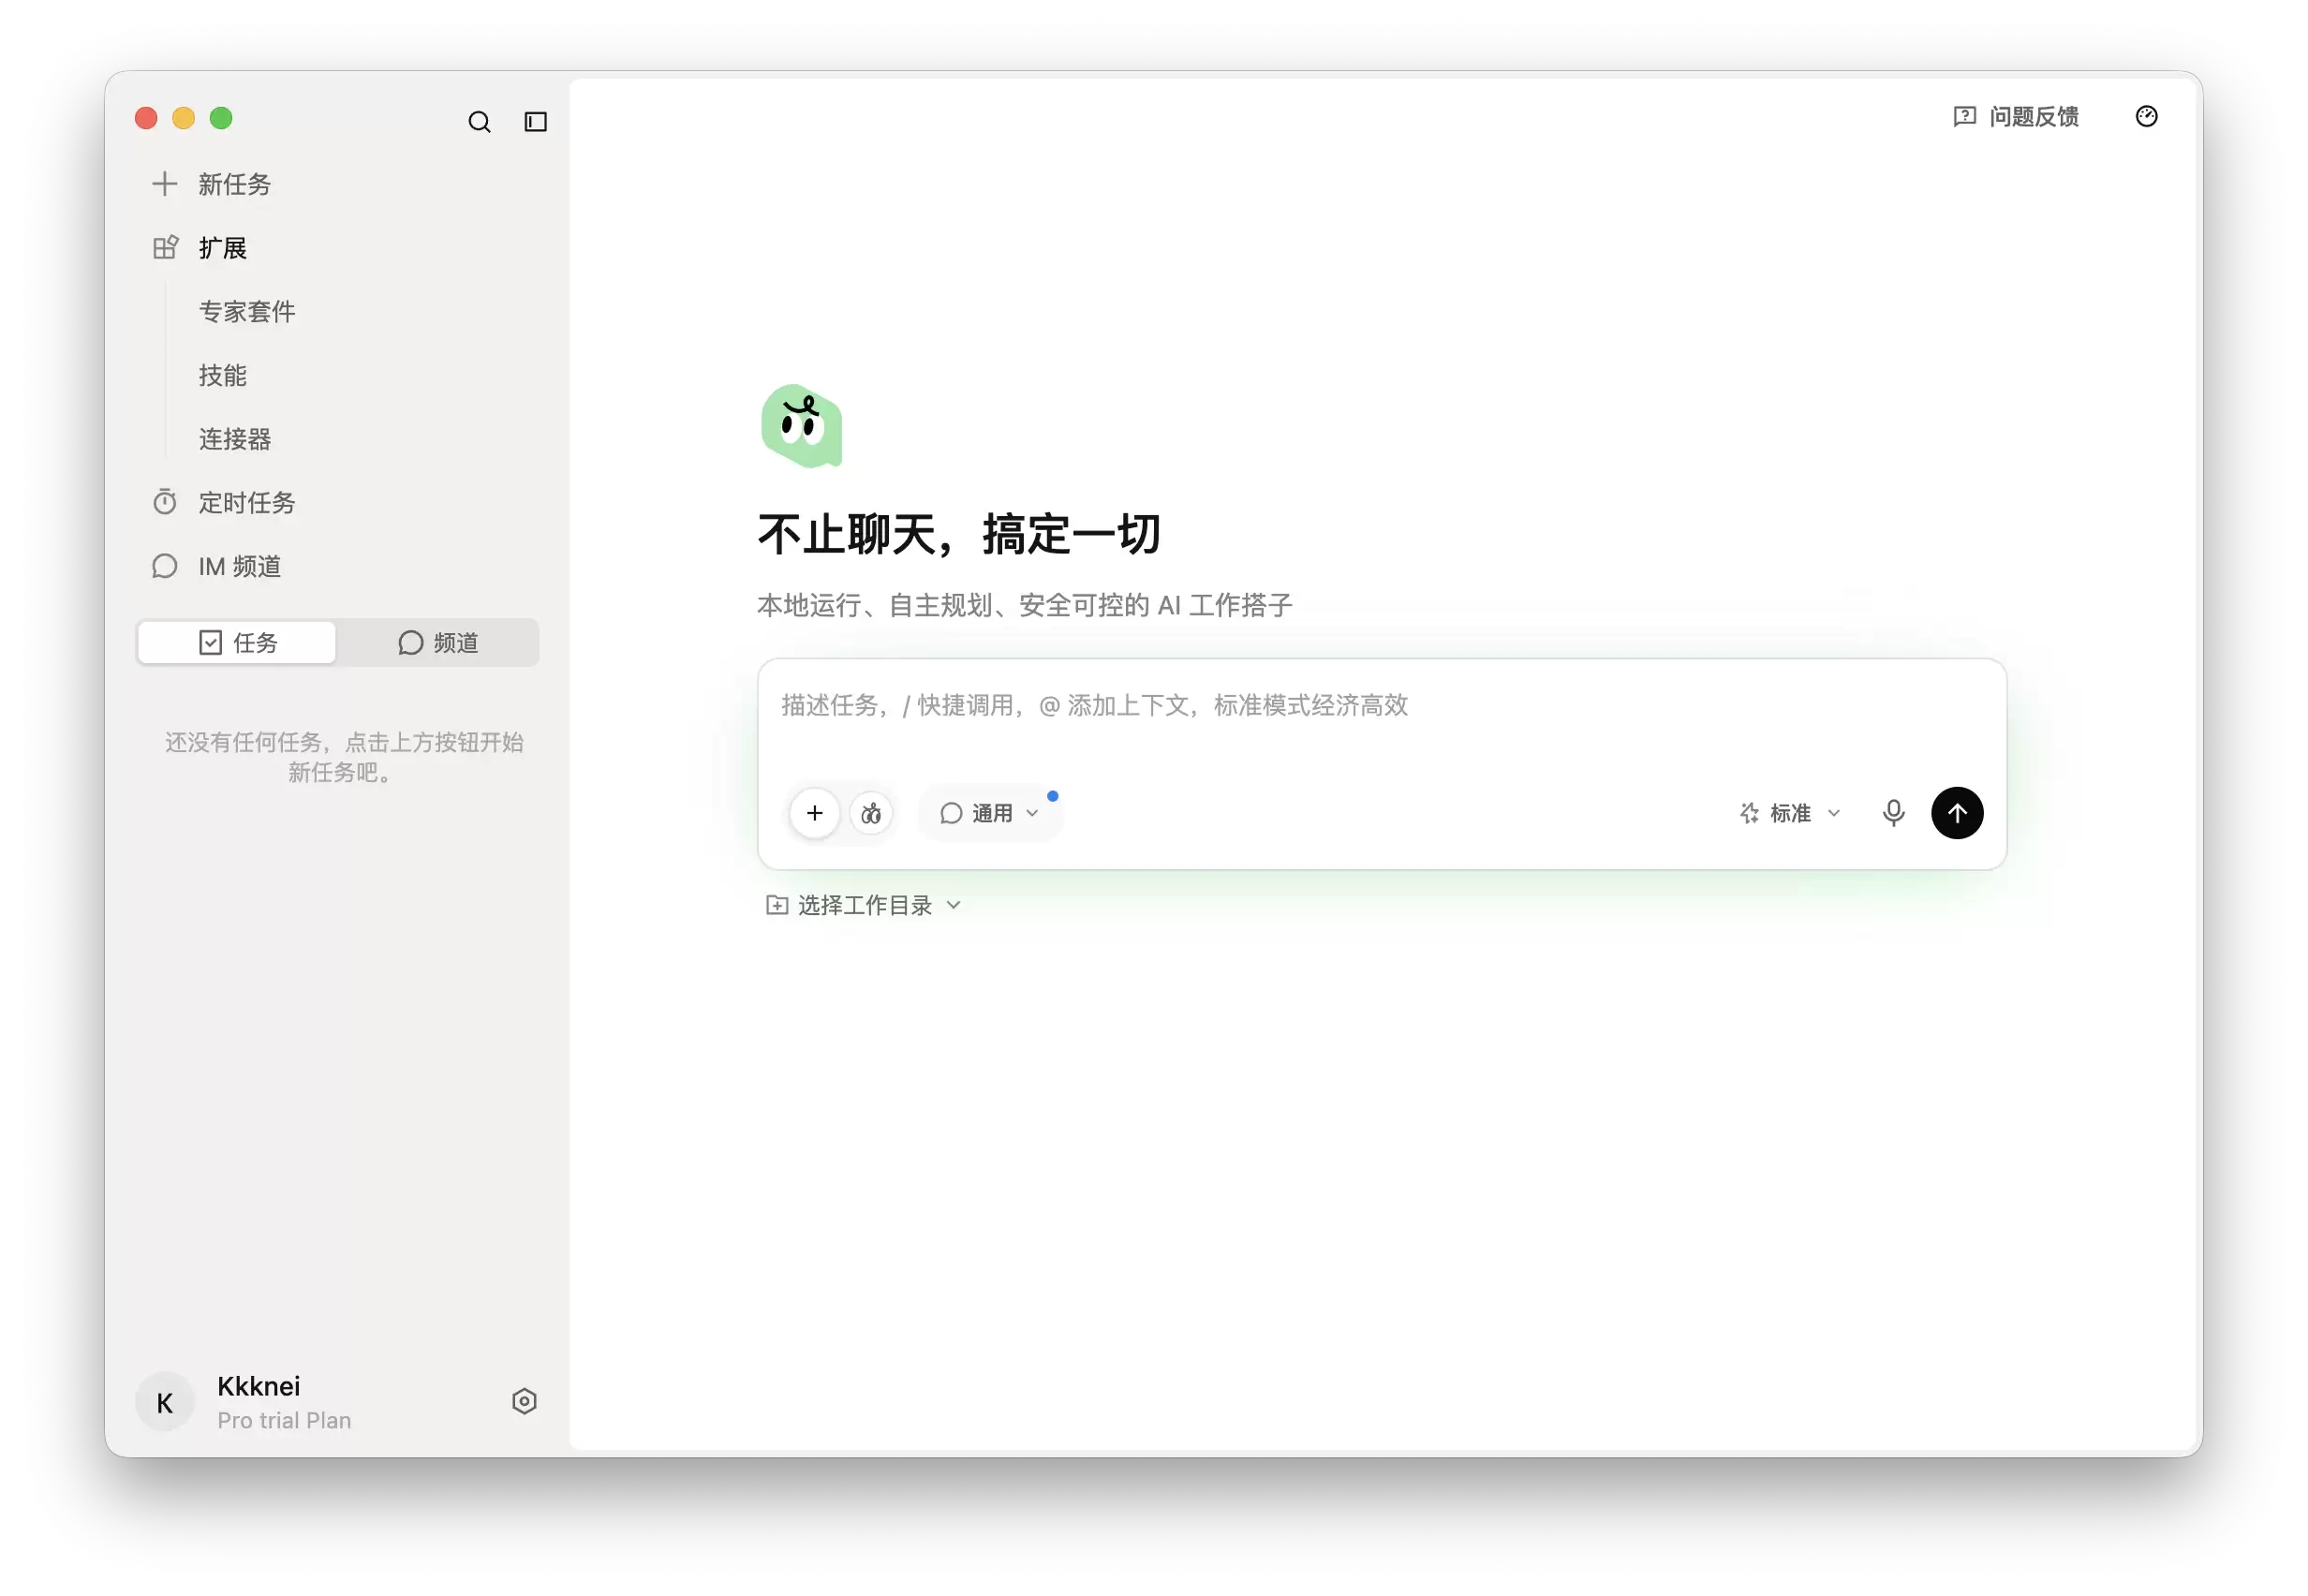The image size is (2308, 1596).
Task: Activate microphone voice input
Action: pos(1893,813)
